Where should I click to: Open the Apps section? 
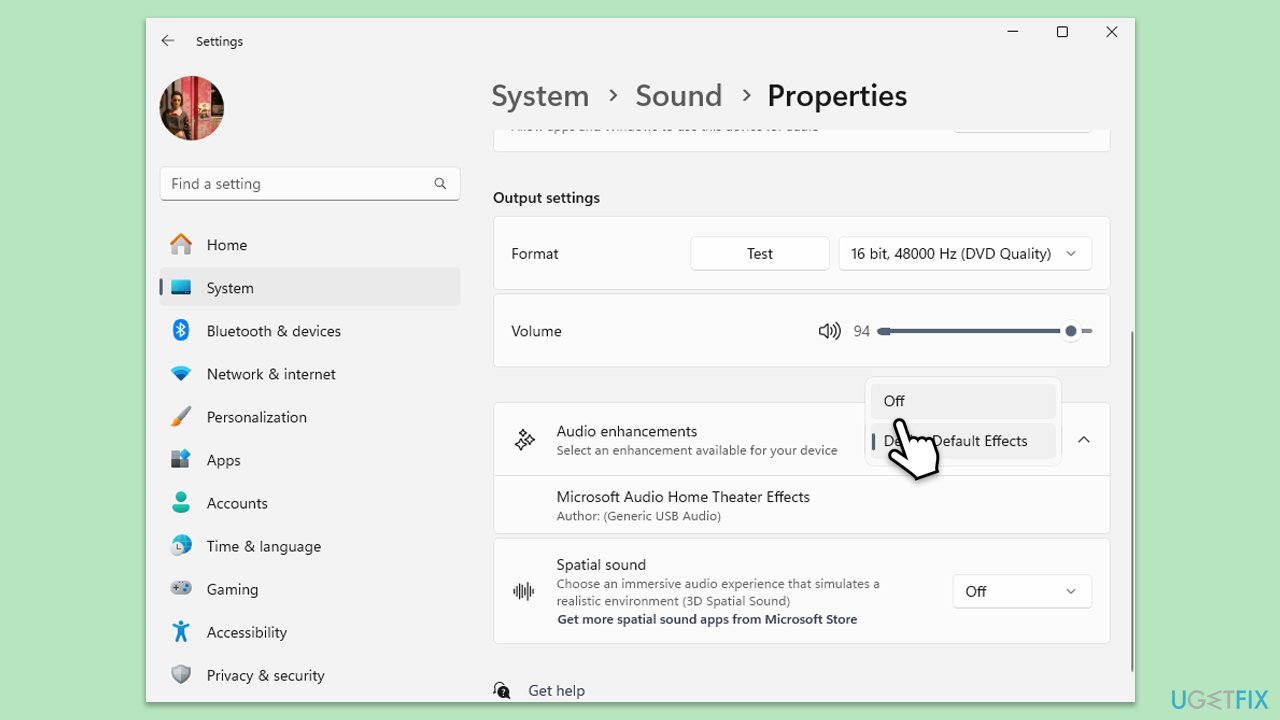(x=310, y=460)
